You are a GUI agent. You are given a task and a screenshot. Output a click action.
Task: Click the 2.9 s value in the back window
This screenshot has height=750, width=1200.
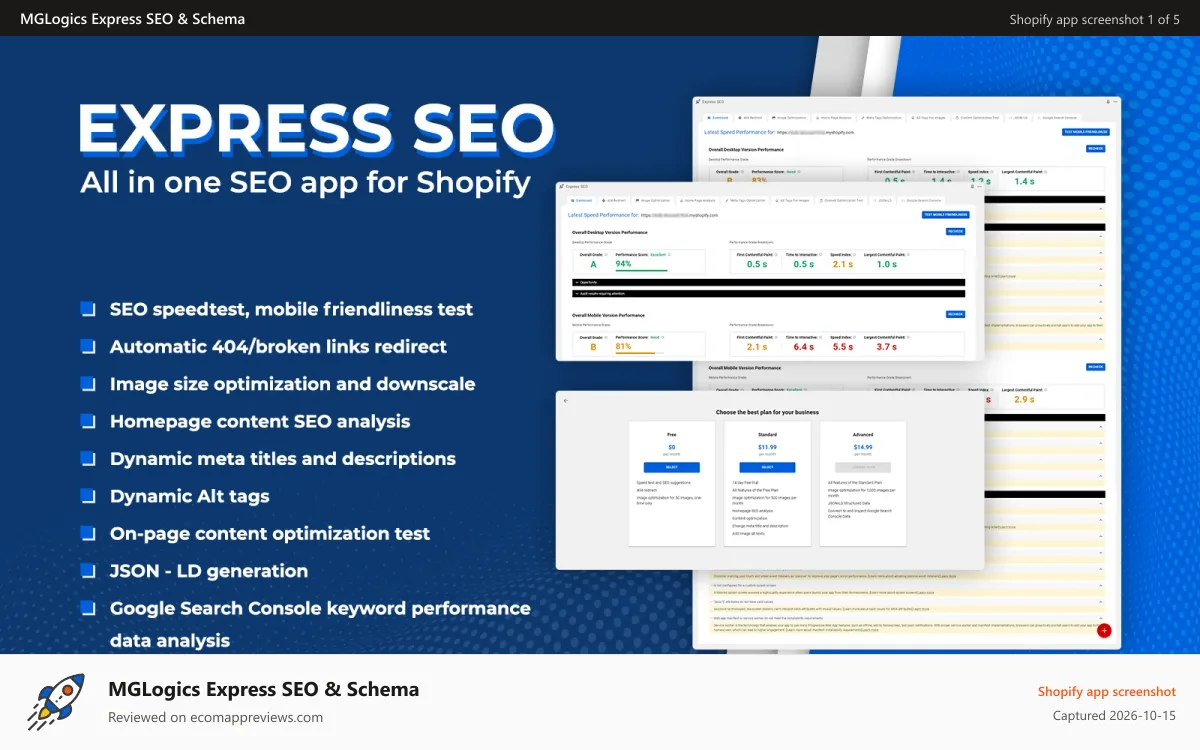(1024, 399)
